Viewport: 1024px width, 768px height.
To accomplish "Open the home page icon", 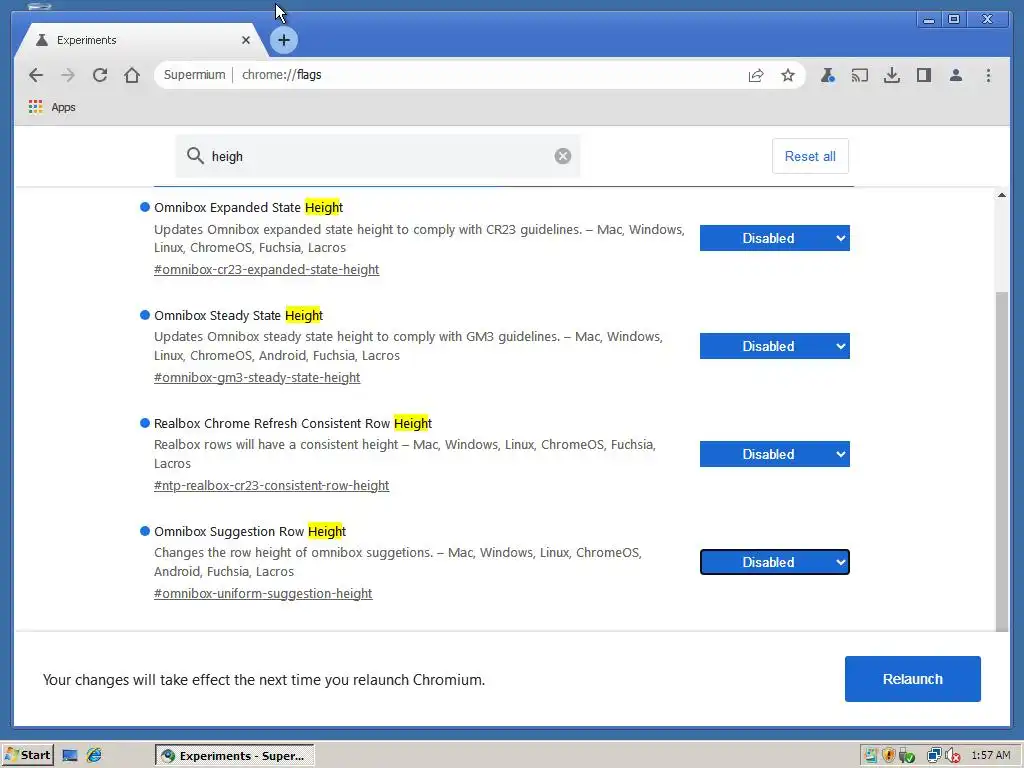I will (x=132, y=75).
